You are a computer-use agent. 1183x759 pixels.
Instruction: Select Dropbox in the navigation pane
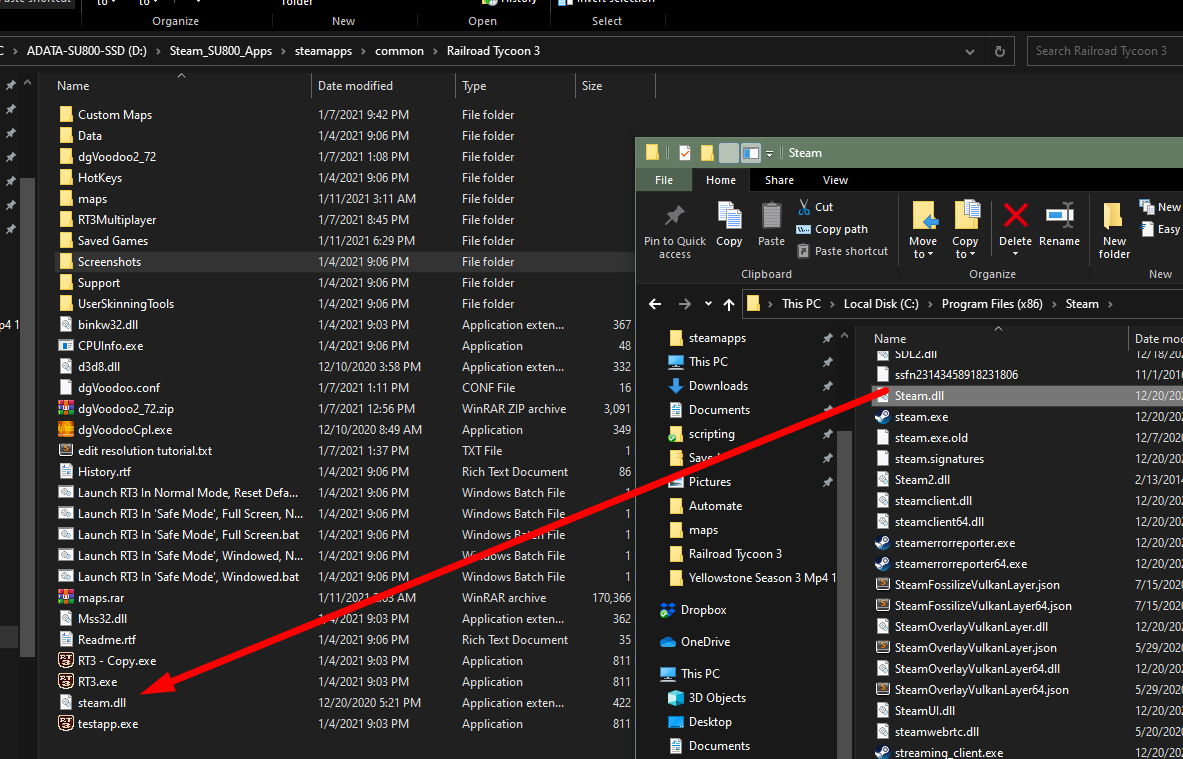pos(703,610)
